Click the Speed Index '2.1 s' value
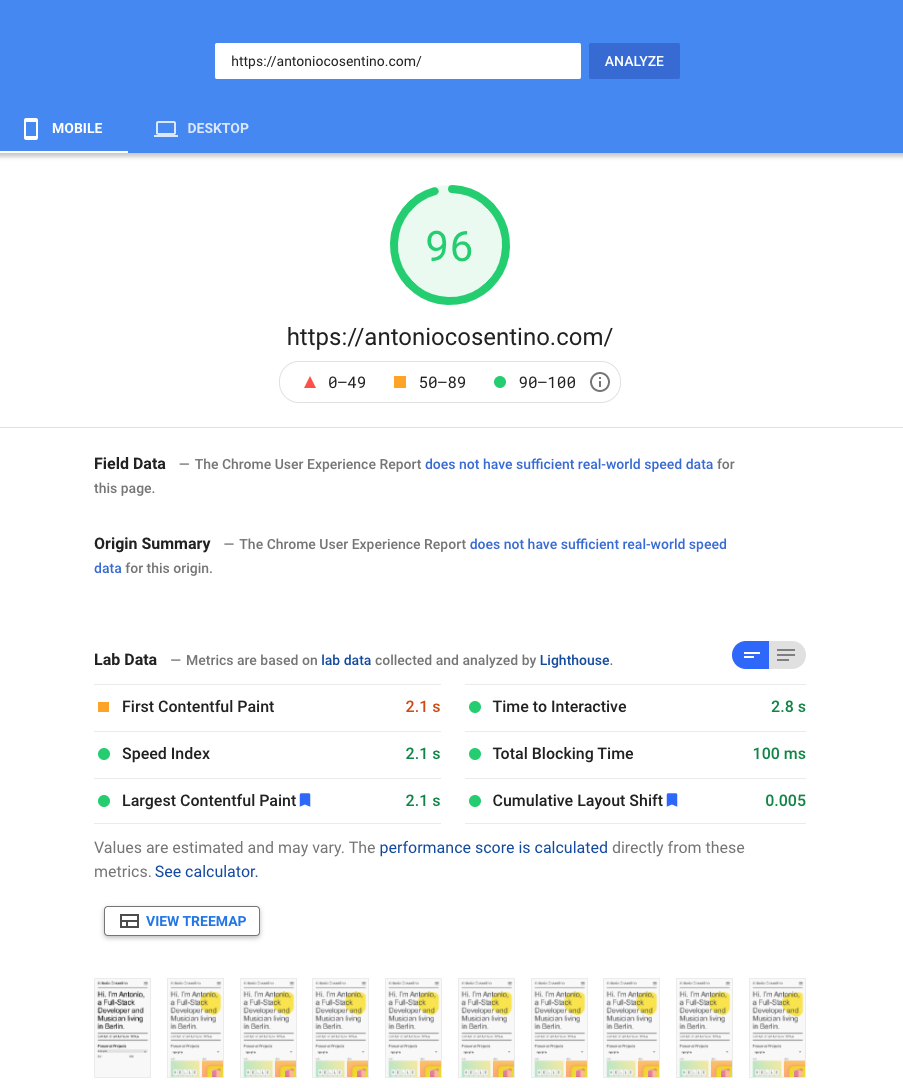Image resolution: width=903 pixels, height=1088 pixels. pos(423,754)
